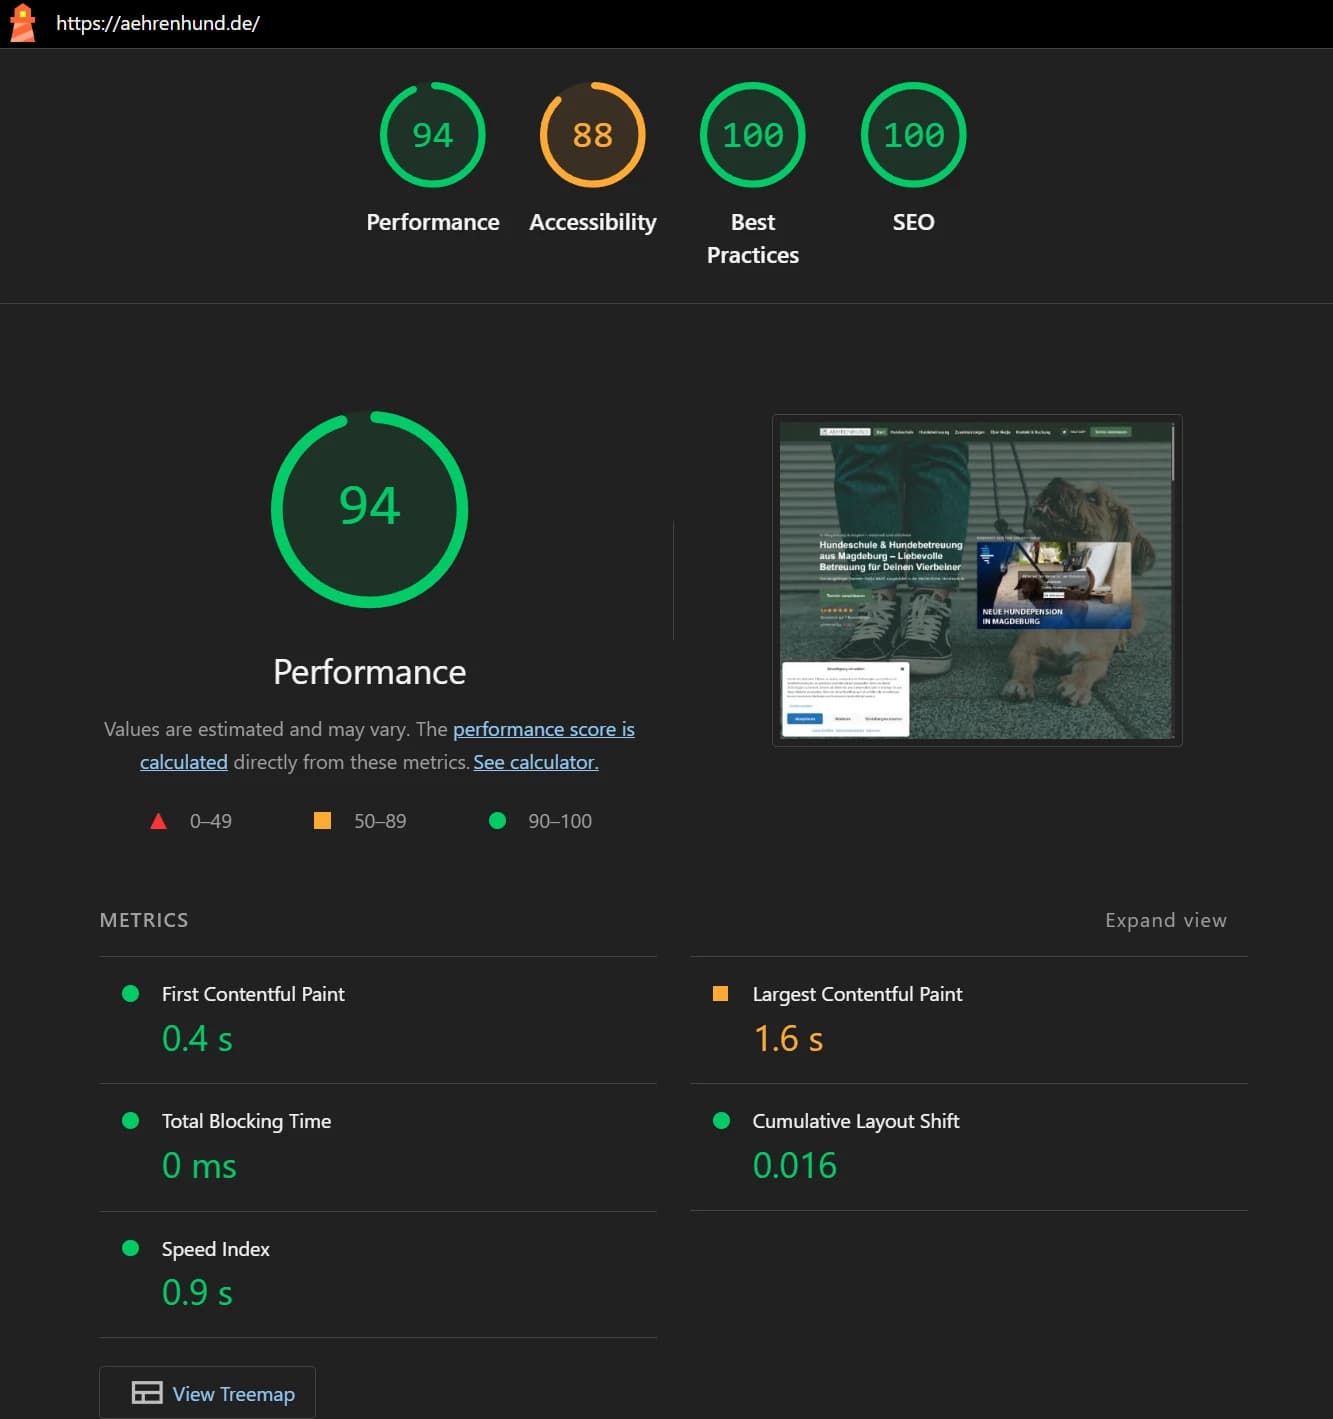Click the Cumulative Layout Shift metric

(855, 1121)
